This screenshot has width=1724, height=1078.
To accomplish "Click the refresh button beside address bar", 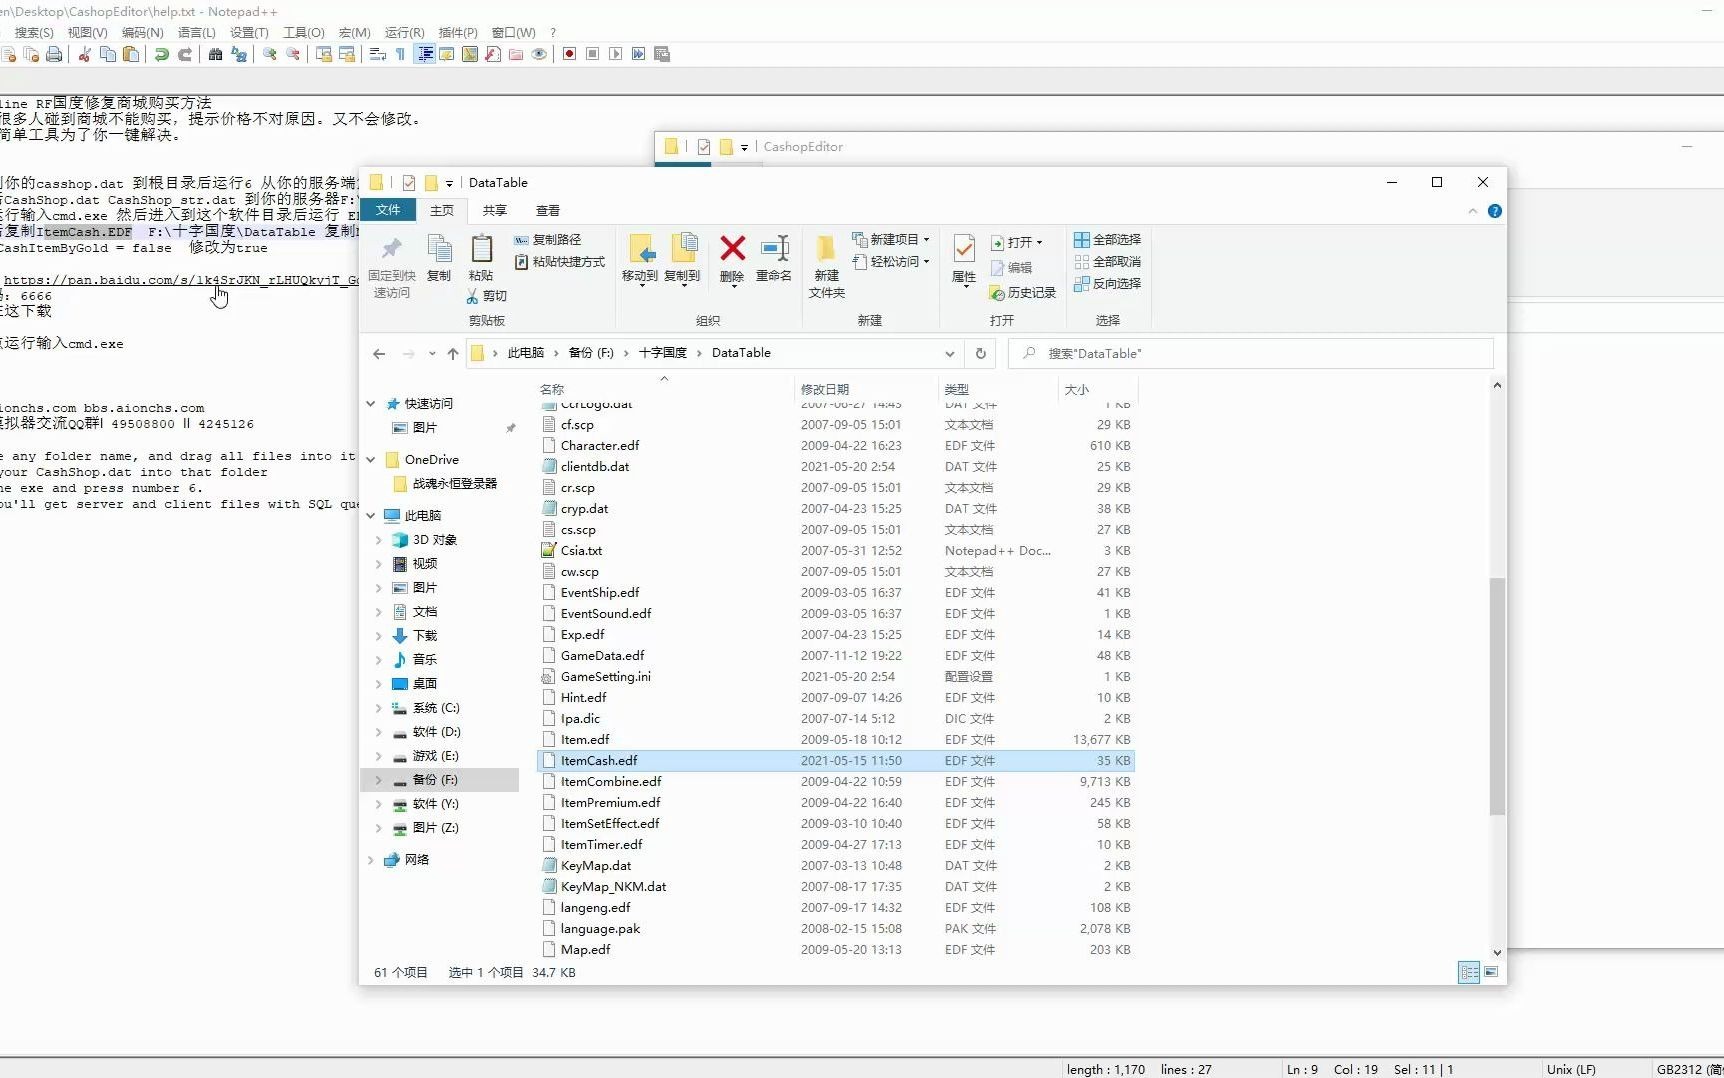I will 981,353.
